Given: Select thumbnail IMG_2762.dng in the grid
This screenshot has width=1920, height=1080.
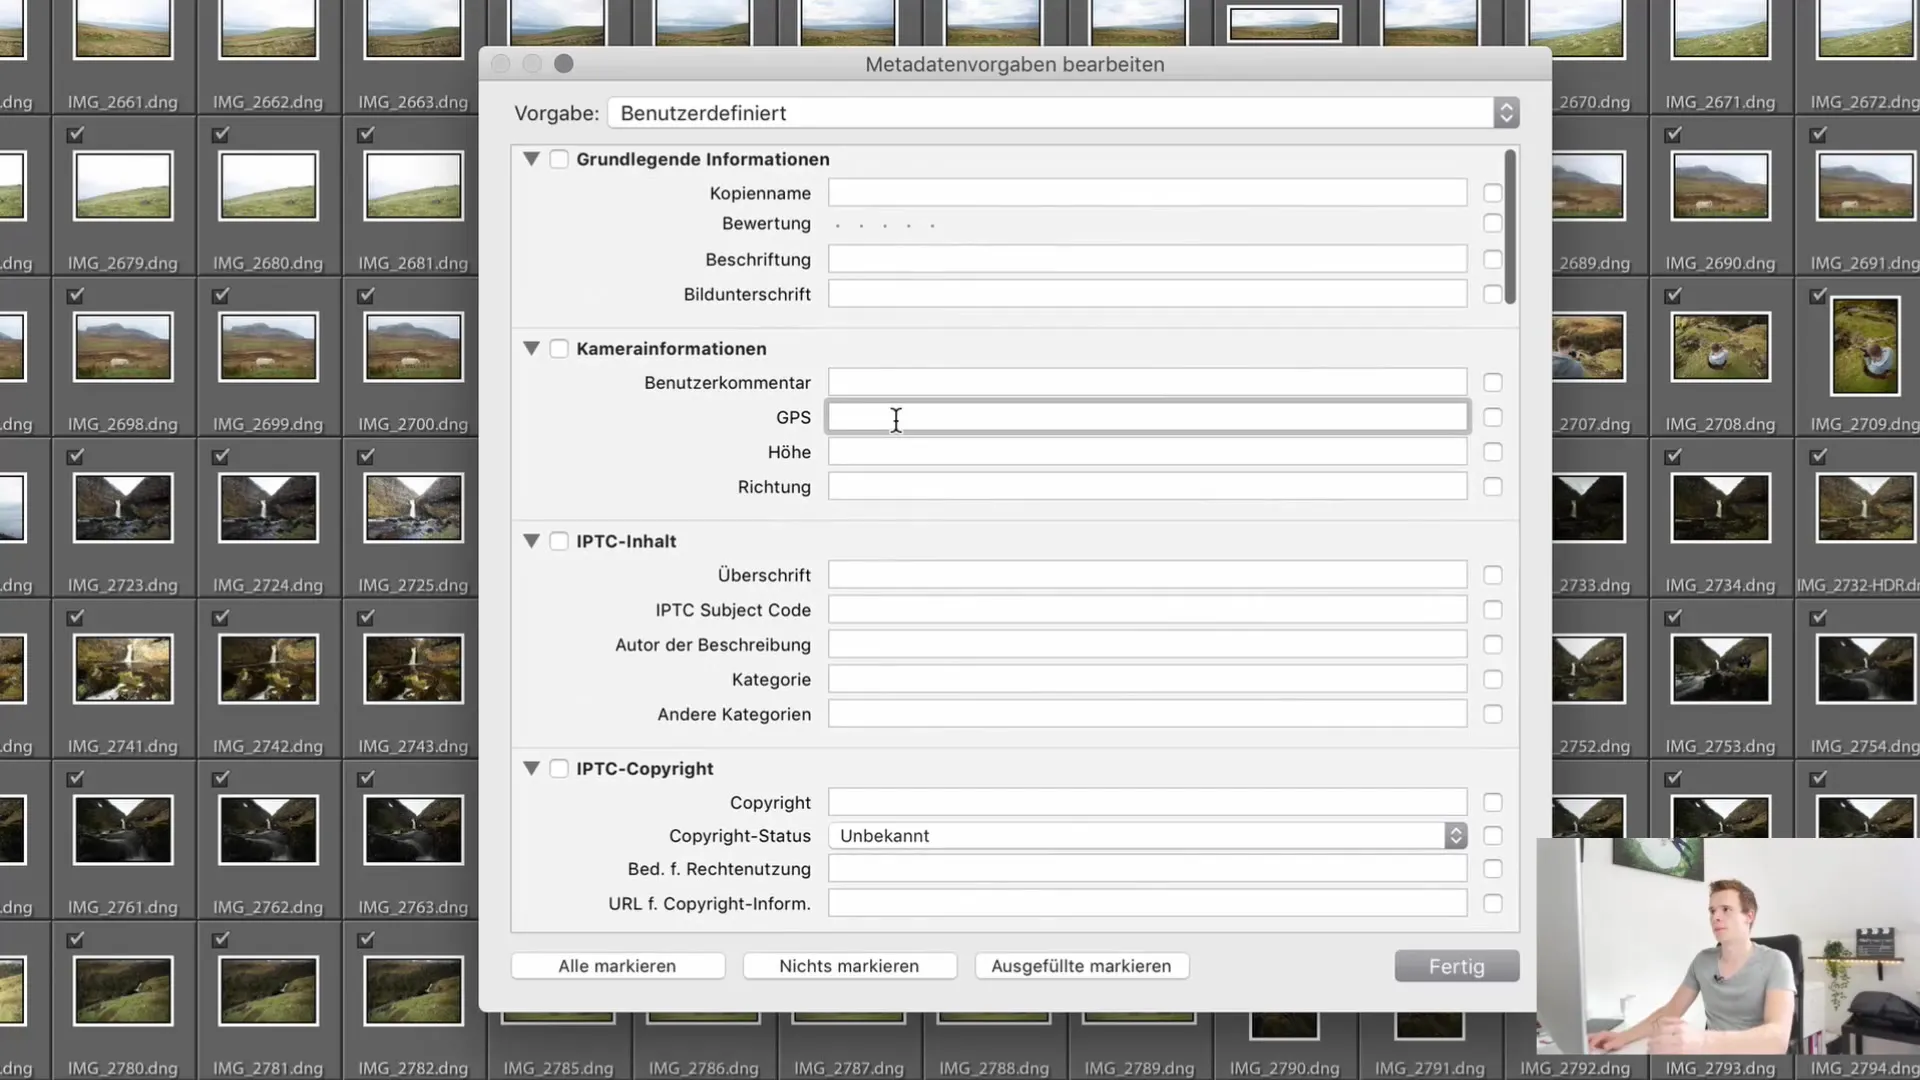Looking at the screenshot, I should 268,830.
